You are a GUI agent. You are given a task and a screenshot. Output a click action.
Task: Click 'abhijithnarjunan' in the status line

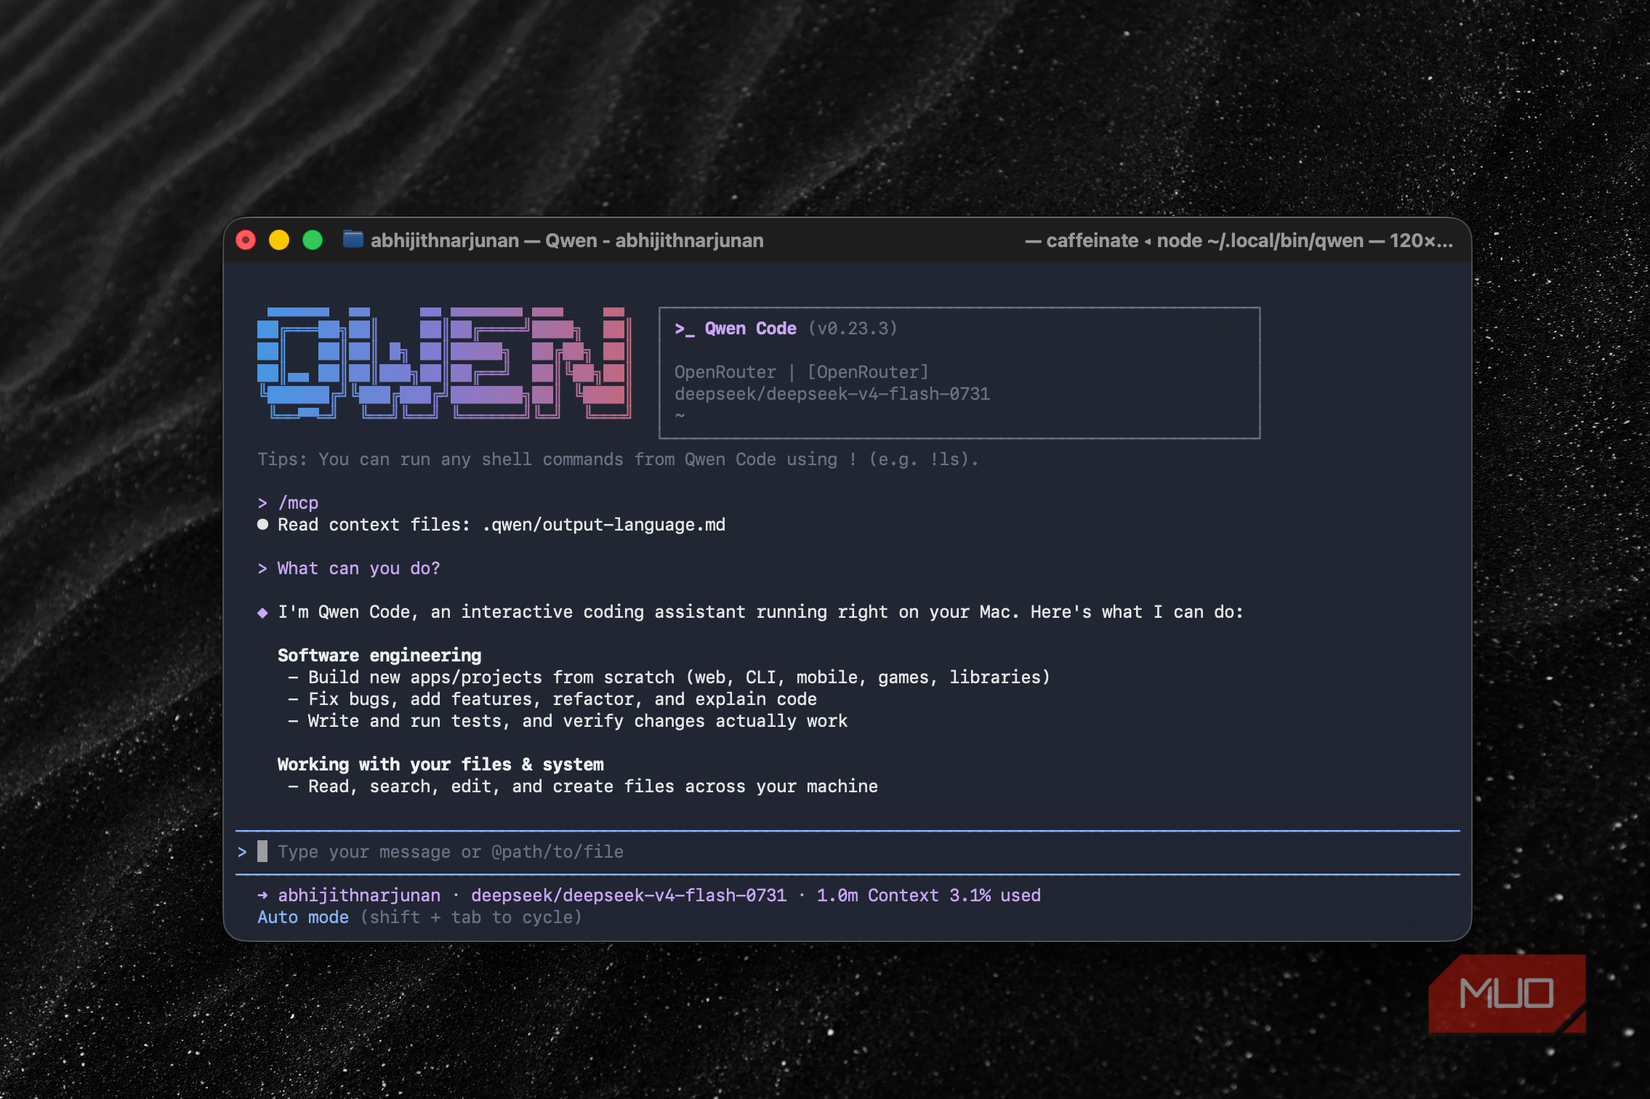(x=359, y=896)
